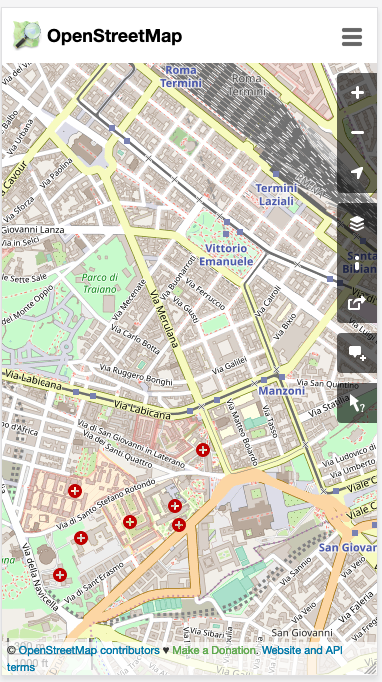The width and height of the screenshot is (382, 682).
Task: Open the map Layers panel
Action: point(357,224)
